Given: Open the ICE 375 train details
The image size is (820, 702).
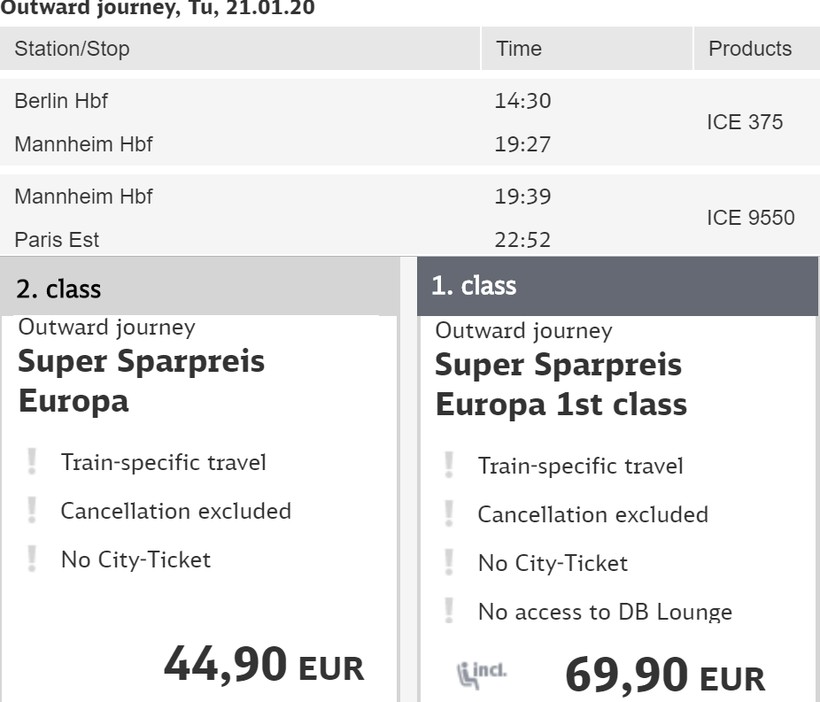Looking at the screenshot, I should point(744,123).
